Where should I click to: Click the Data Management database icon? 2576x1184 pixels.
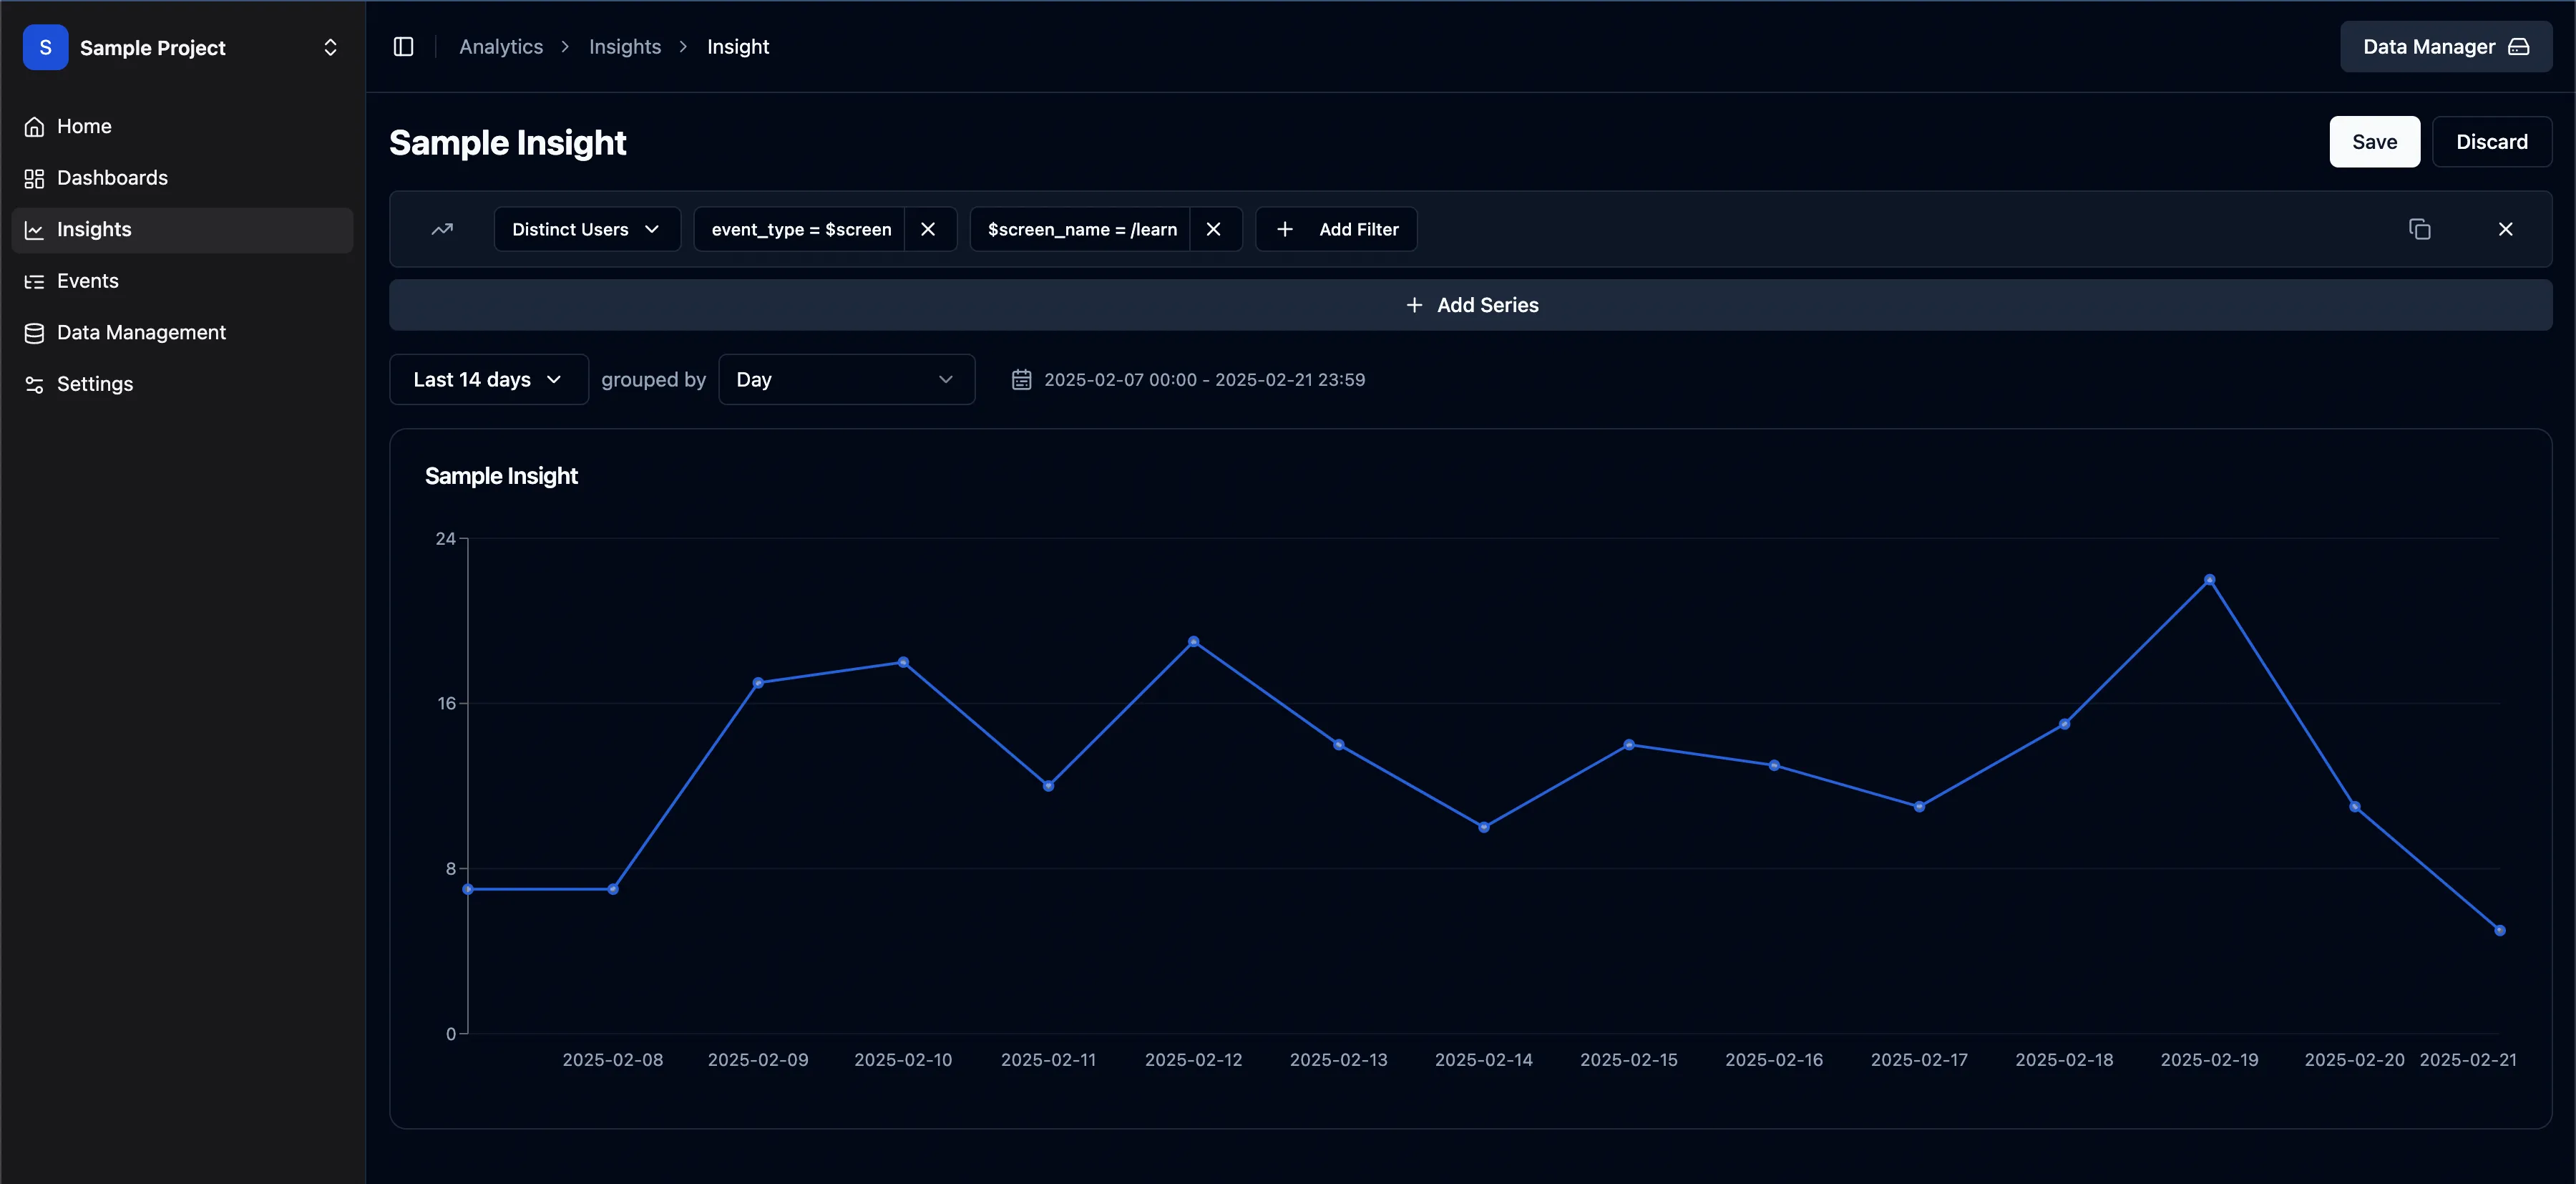point(34,333)
